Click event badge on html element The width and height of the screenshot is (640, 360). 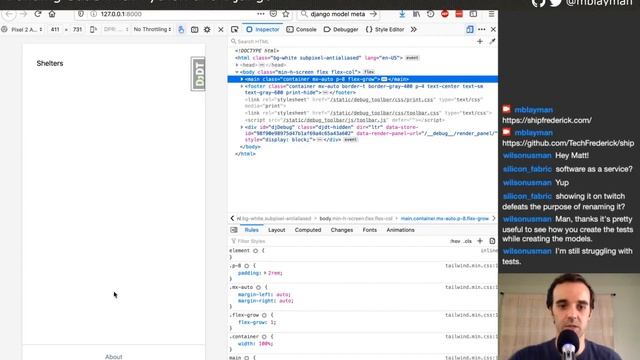412,58
